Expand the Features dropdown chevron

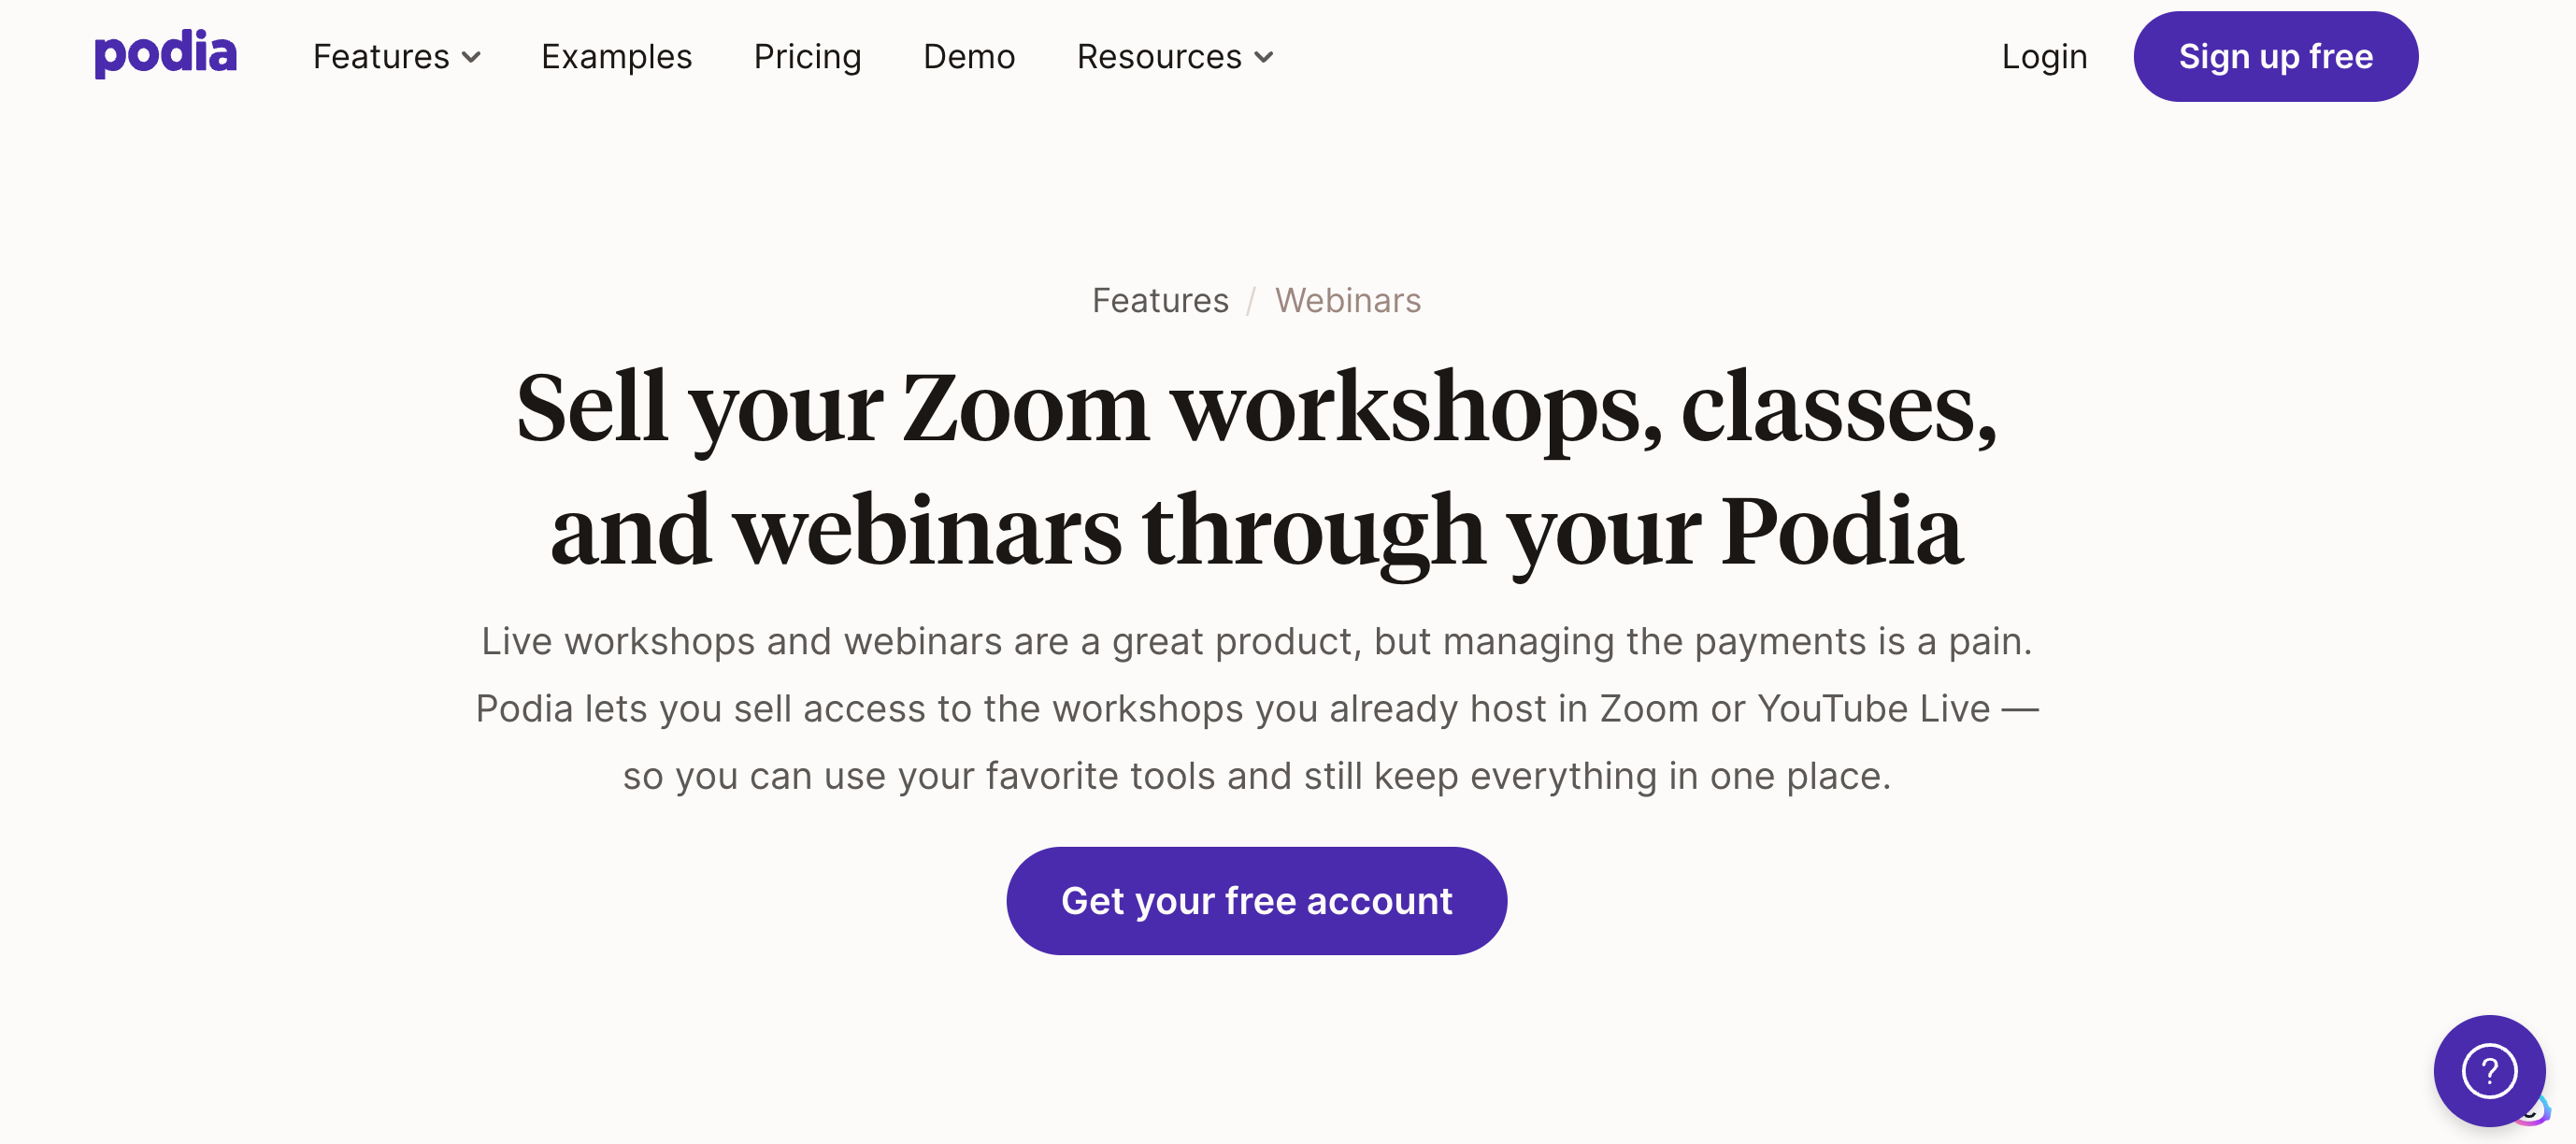point(473,58)
